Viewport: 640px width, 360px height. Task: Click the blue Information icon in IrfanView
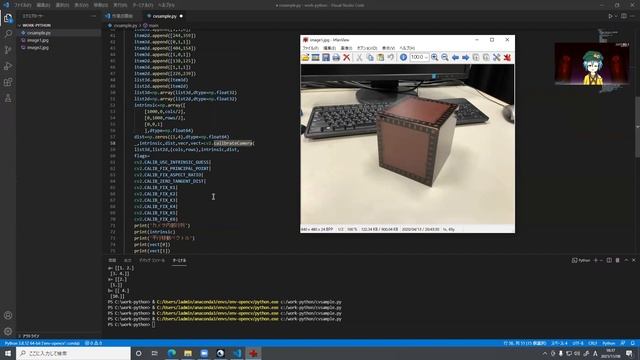(x=403, y=58)
